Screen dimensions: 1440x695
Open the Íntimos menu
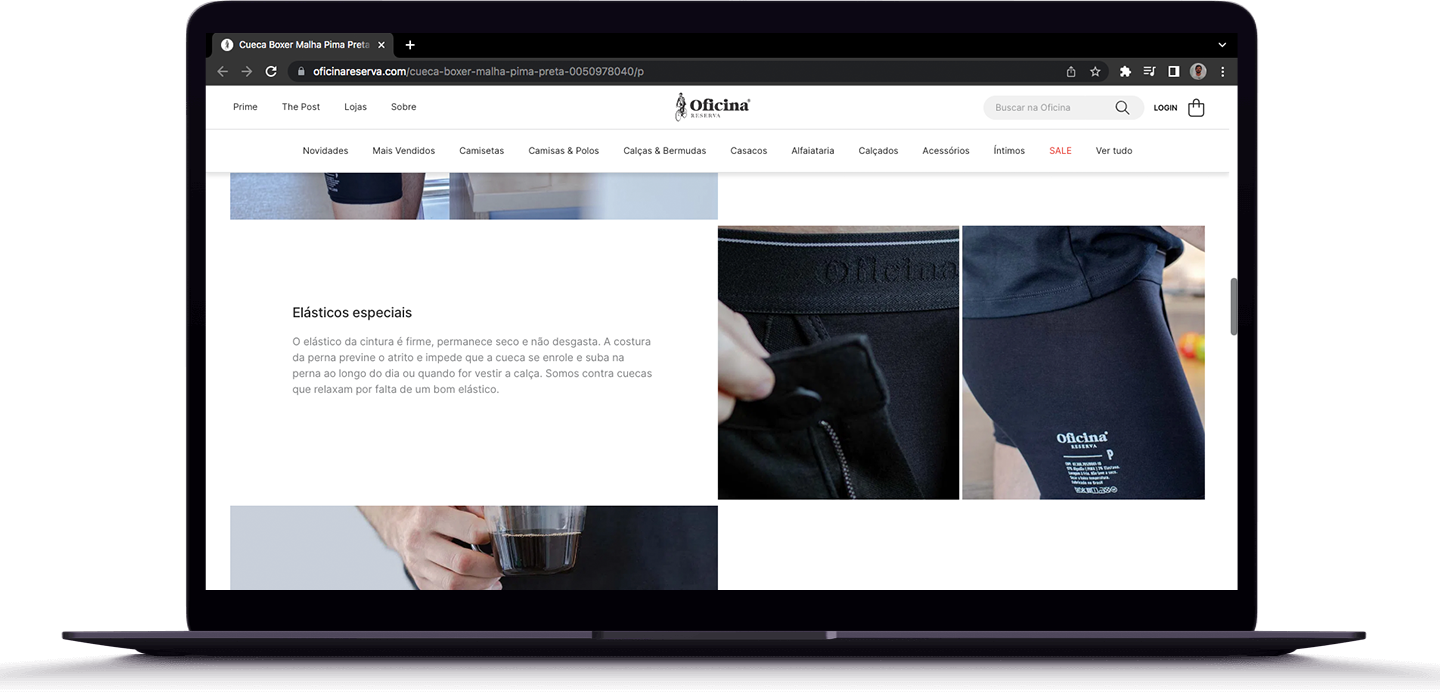tap(1009, 151)
